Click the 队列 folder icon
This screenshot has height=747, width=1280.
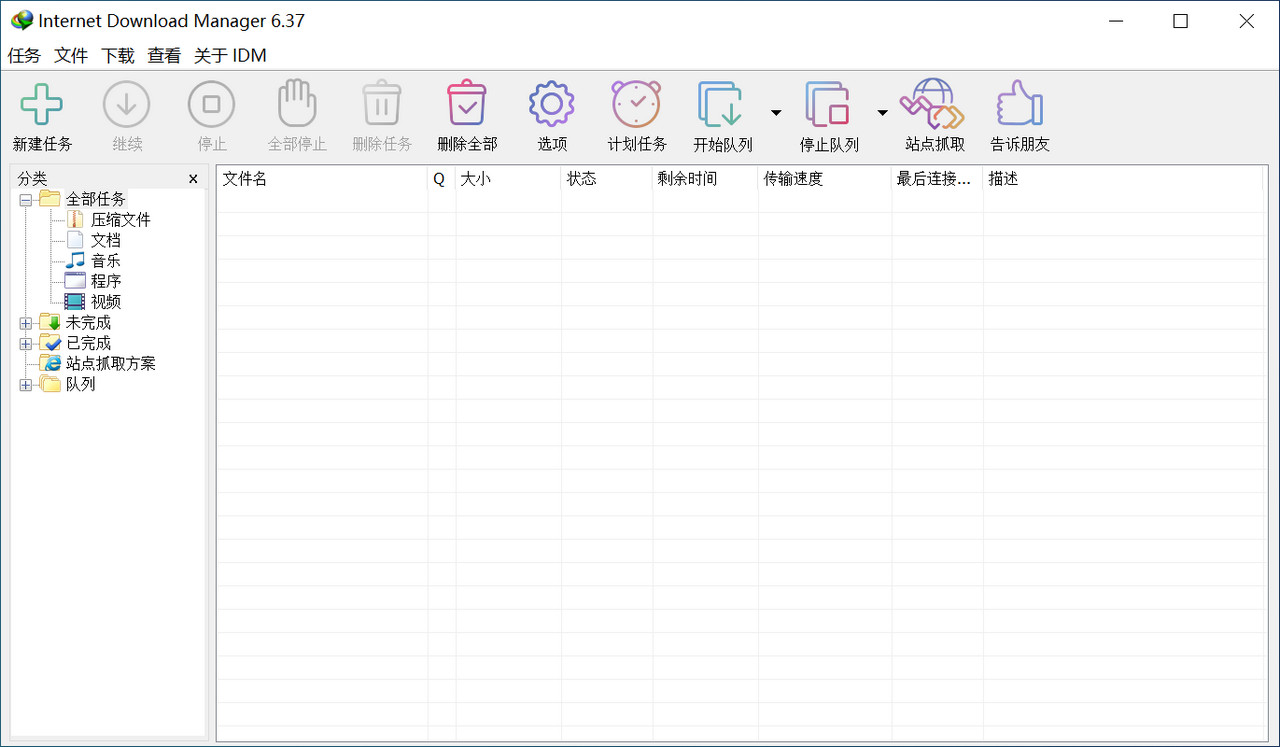[x=50, y=383]
